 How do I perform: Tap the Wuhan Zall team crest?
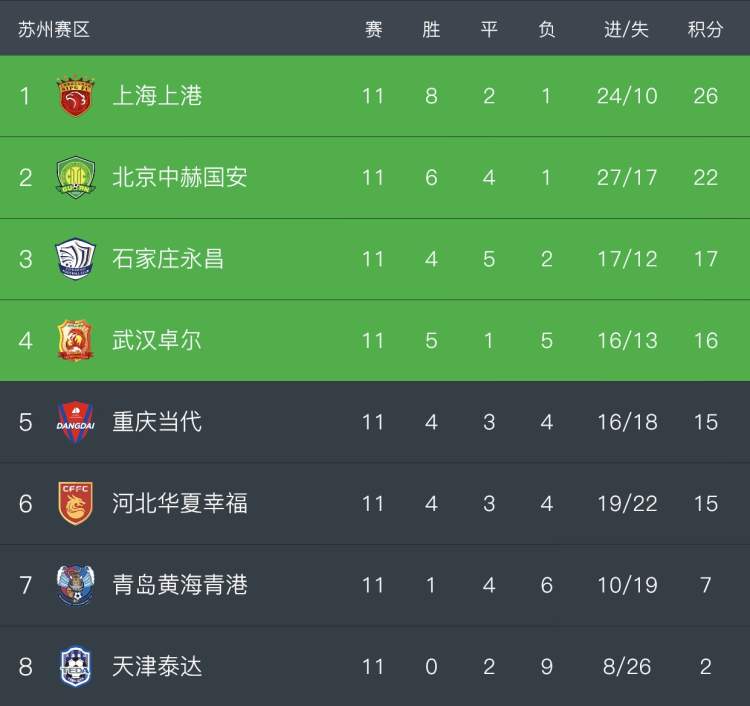click(75, 341)
